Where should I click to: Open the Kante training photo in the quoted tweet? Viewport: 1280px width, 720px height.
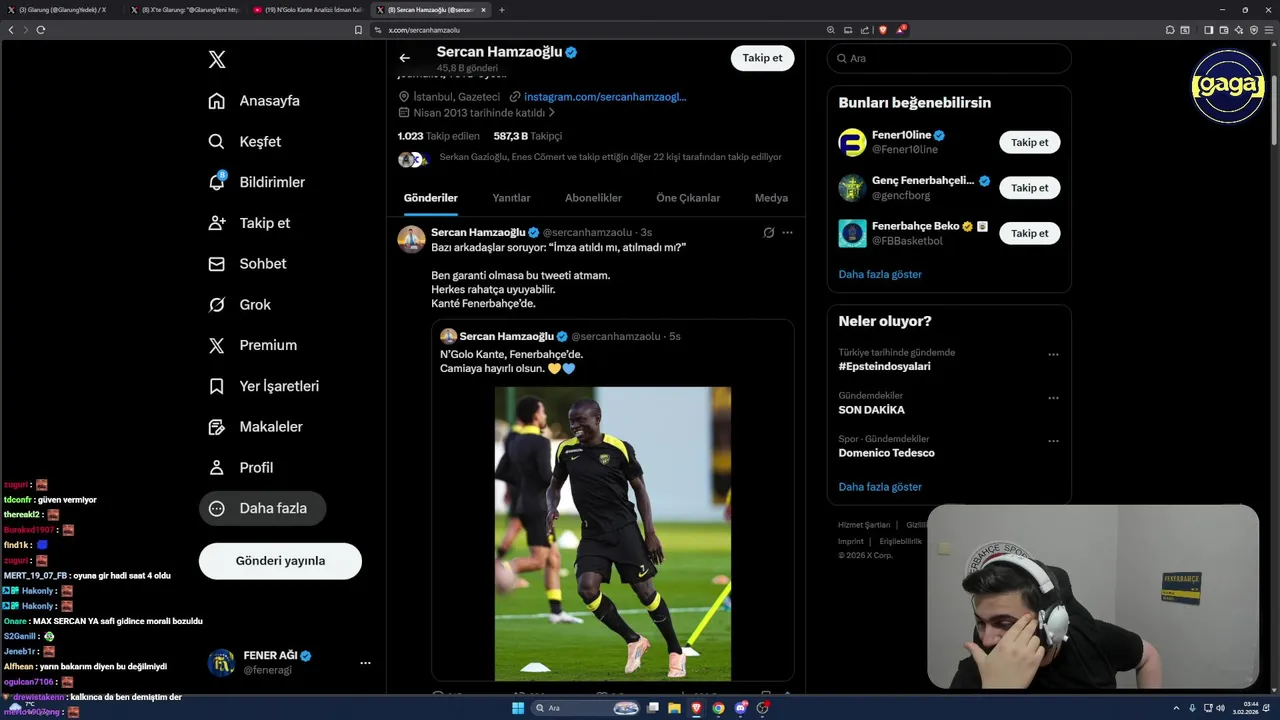click(612, 534)
